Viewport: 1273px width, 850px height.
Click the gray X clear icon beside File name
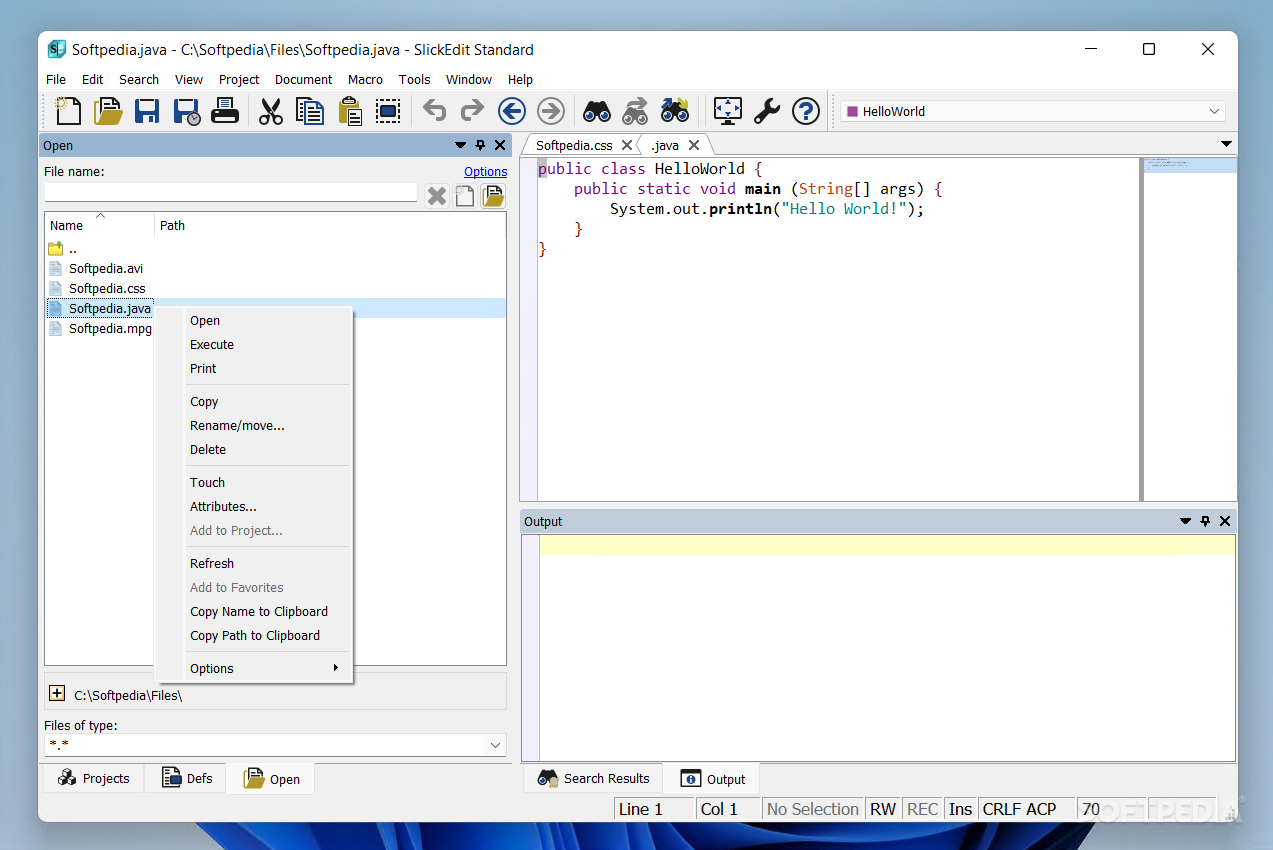tap(437, 196)
